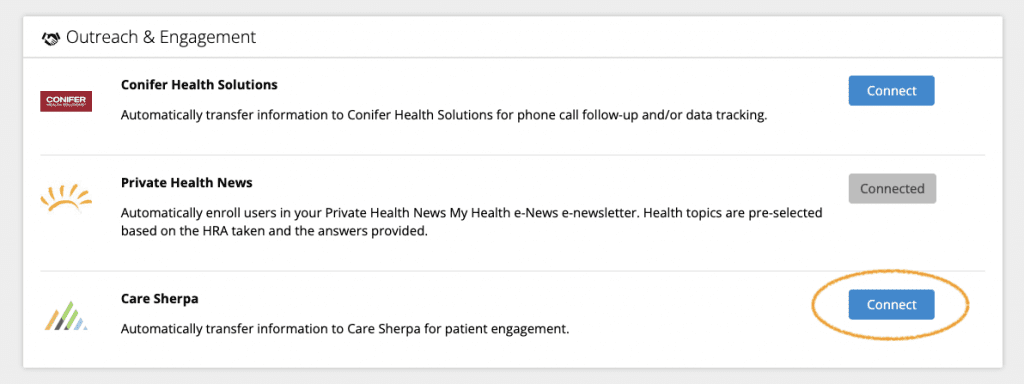Connect Conifer Health Solutions integration
This screenshot has height=384, width=1024.
pyautogui.click(x=891, y=91)
